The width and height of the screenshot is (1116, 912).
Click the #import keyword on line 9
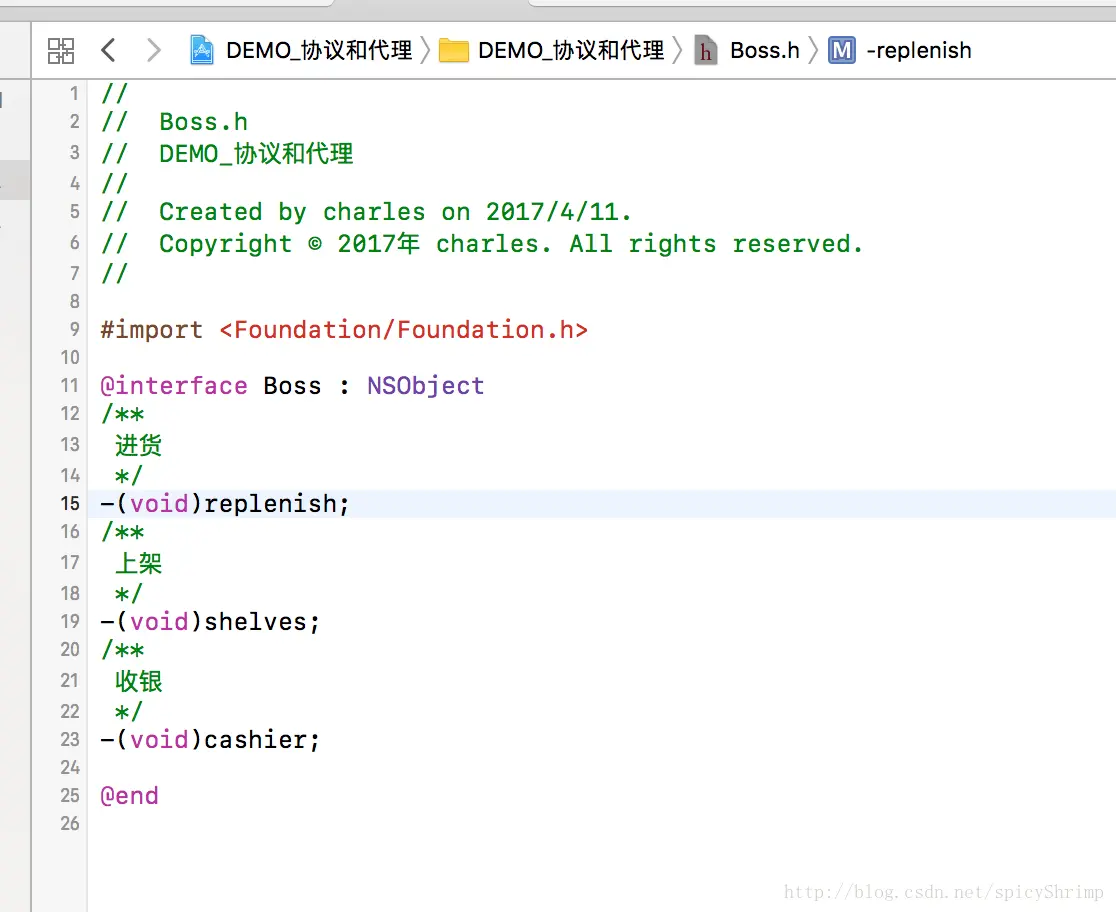click(152, 330)
